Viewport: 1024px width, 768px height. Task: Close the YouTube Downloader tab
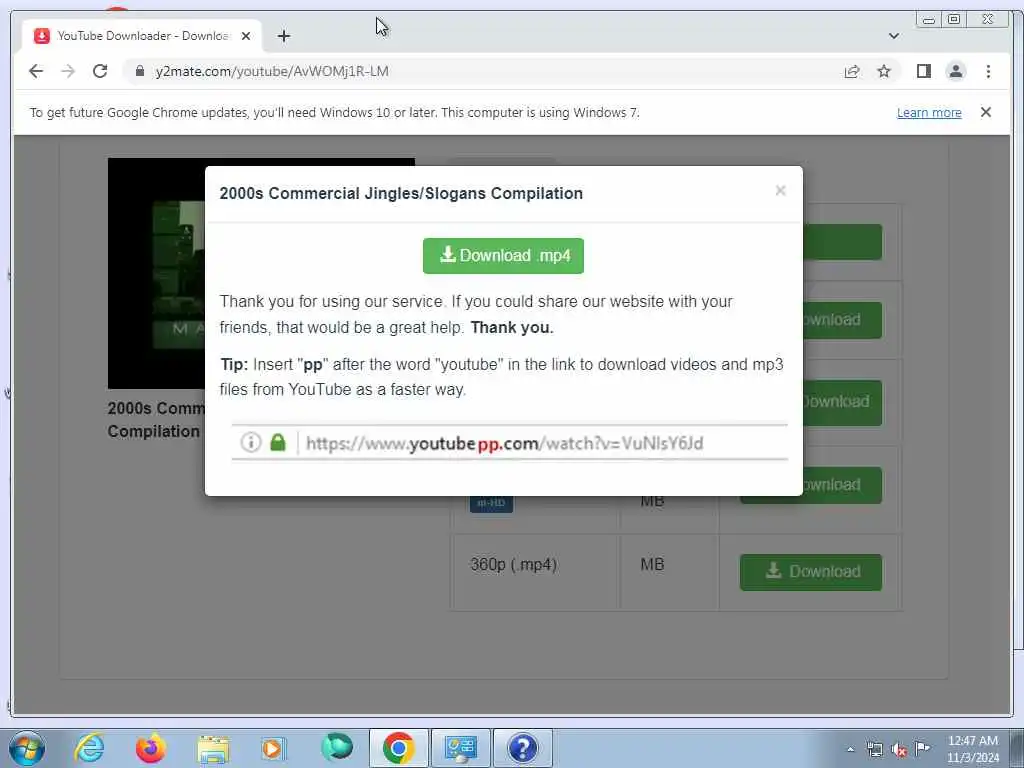point(246,36)
